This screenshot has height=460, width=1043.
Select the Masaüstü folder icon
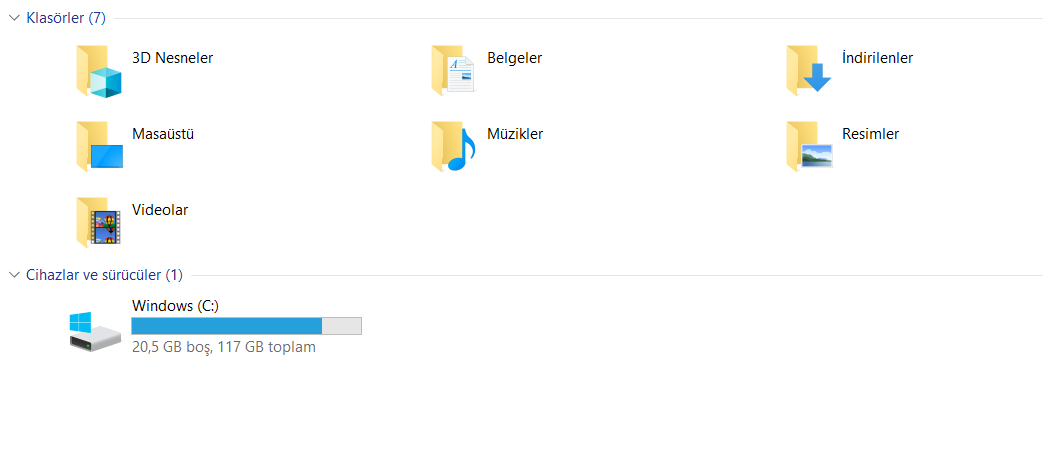point(99,146)
